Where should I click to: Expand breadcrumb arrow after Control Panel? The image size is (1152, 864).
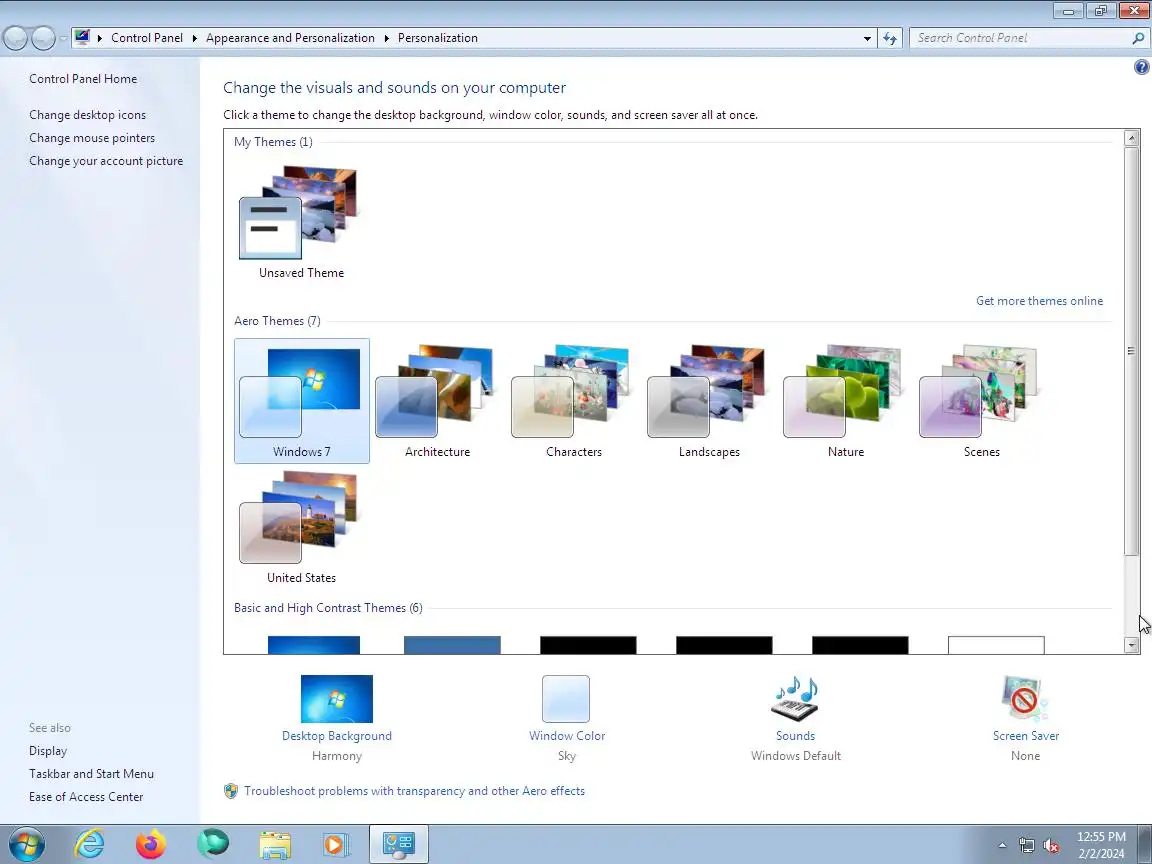pos(195,38)
